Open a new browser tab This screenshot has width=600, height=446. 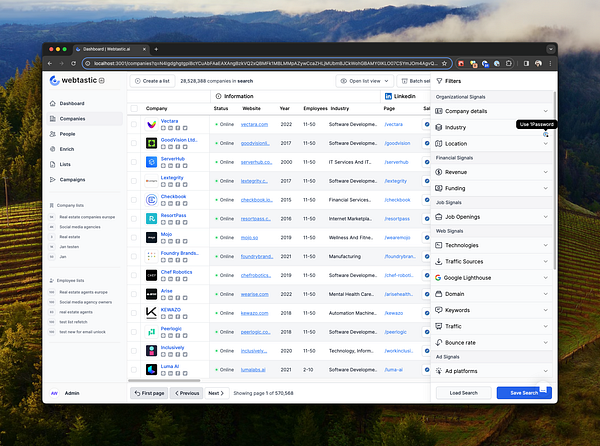pyautogui.click(x=156, y=49)
